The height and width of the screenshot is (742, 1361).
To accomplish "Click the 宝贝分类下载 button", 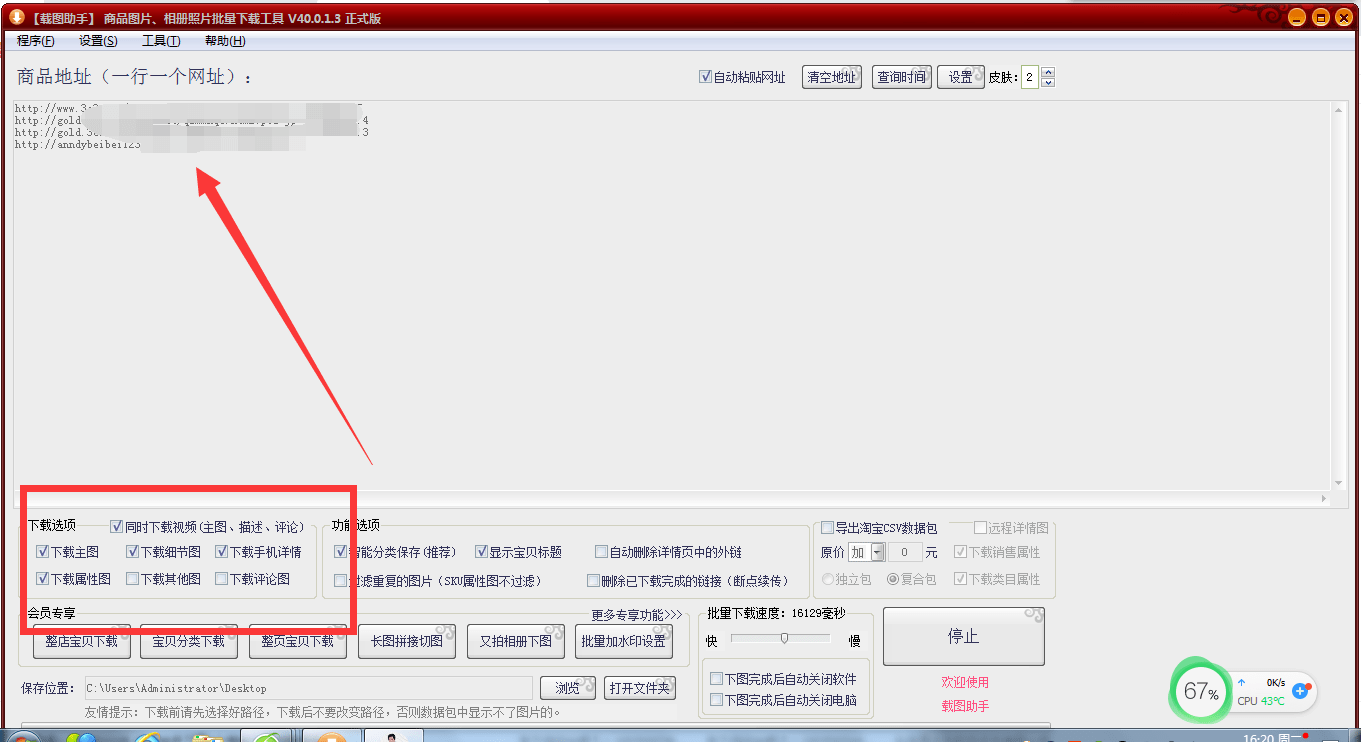I will [x=189, y=641].
